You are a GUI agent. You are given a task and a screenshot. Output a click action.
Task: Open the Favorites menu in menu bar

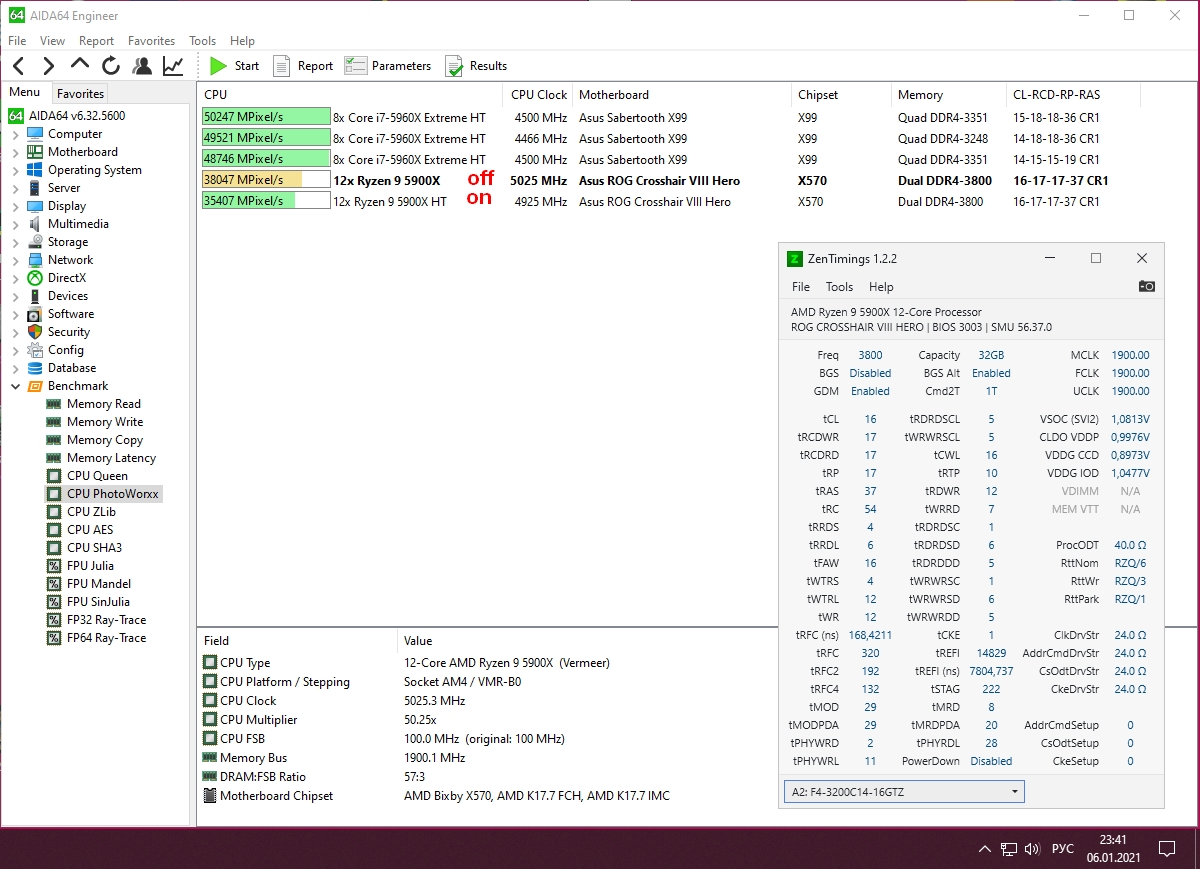pyautogui.click(x=151, y=41)
